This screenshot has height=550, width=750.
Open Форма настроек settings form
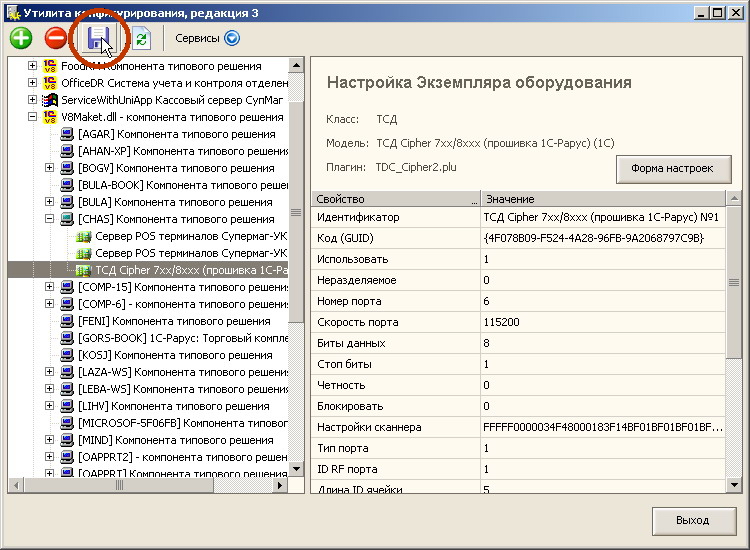(x=672, y=168)
